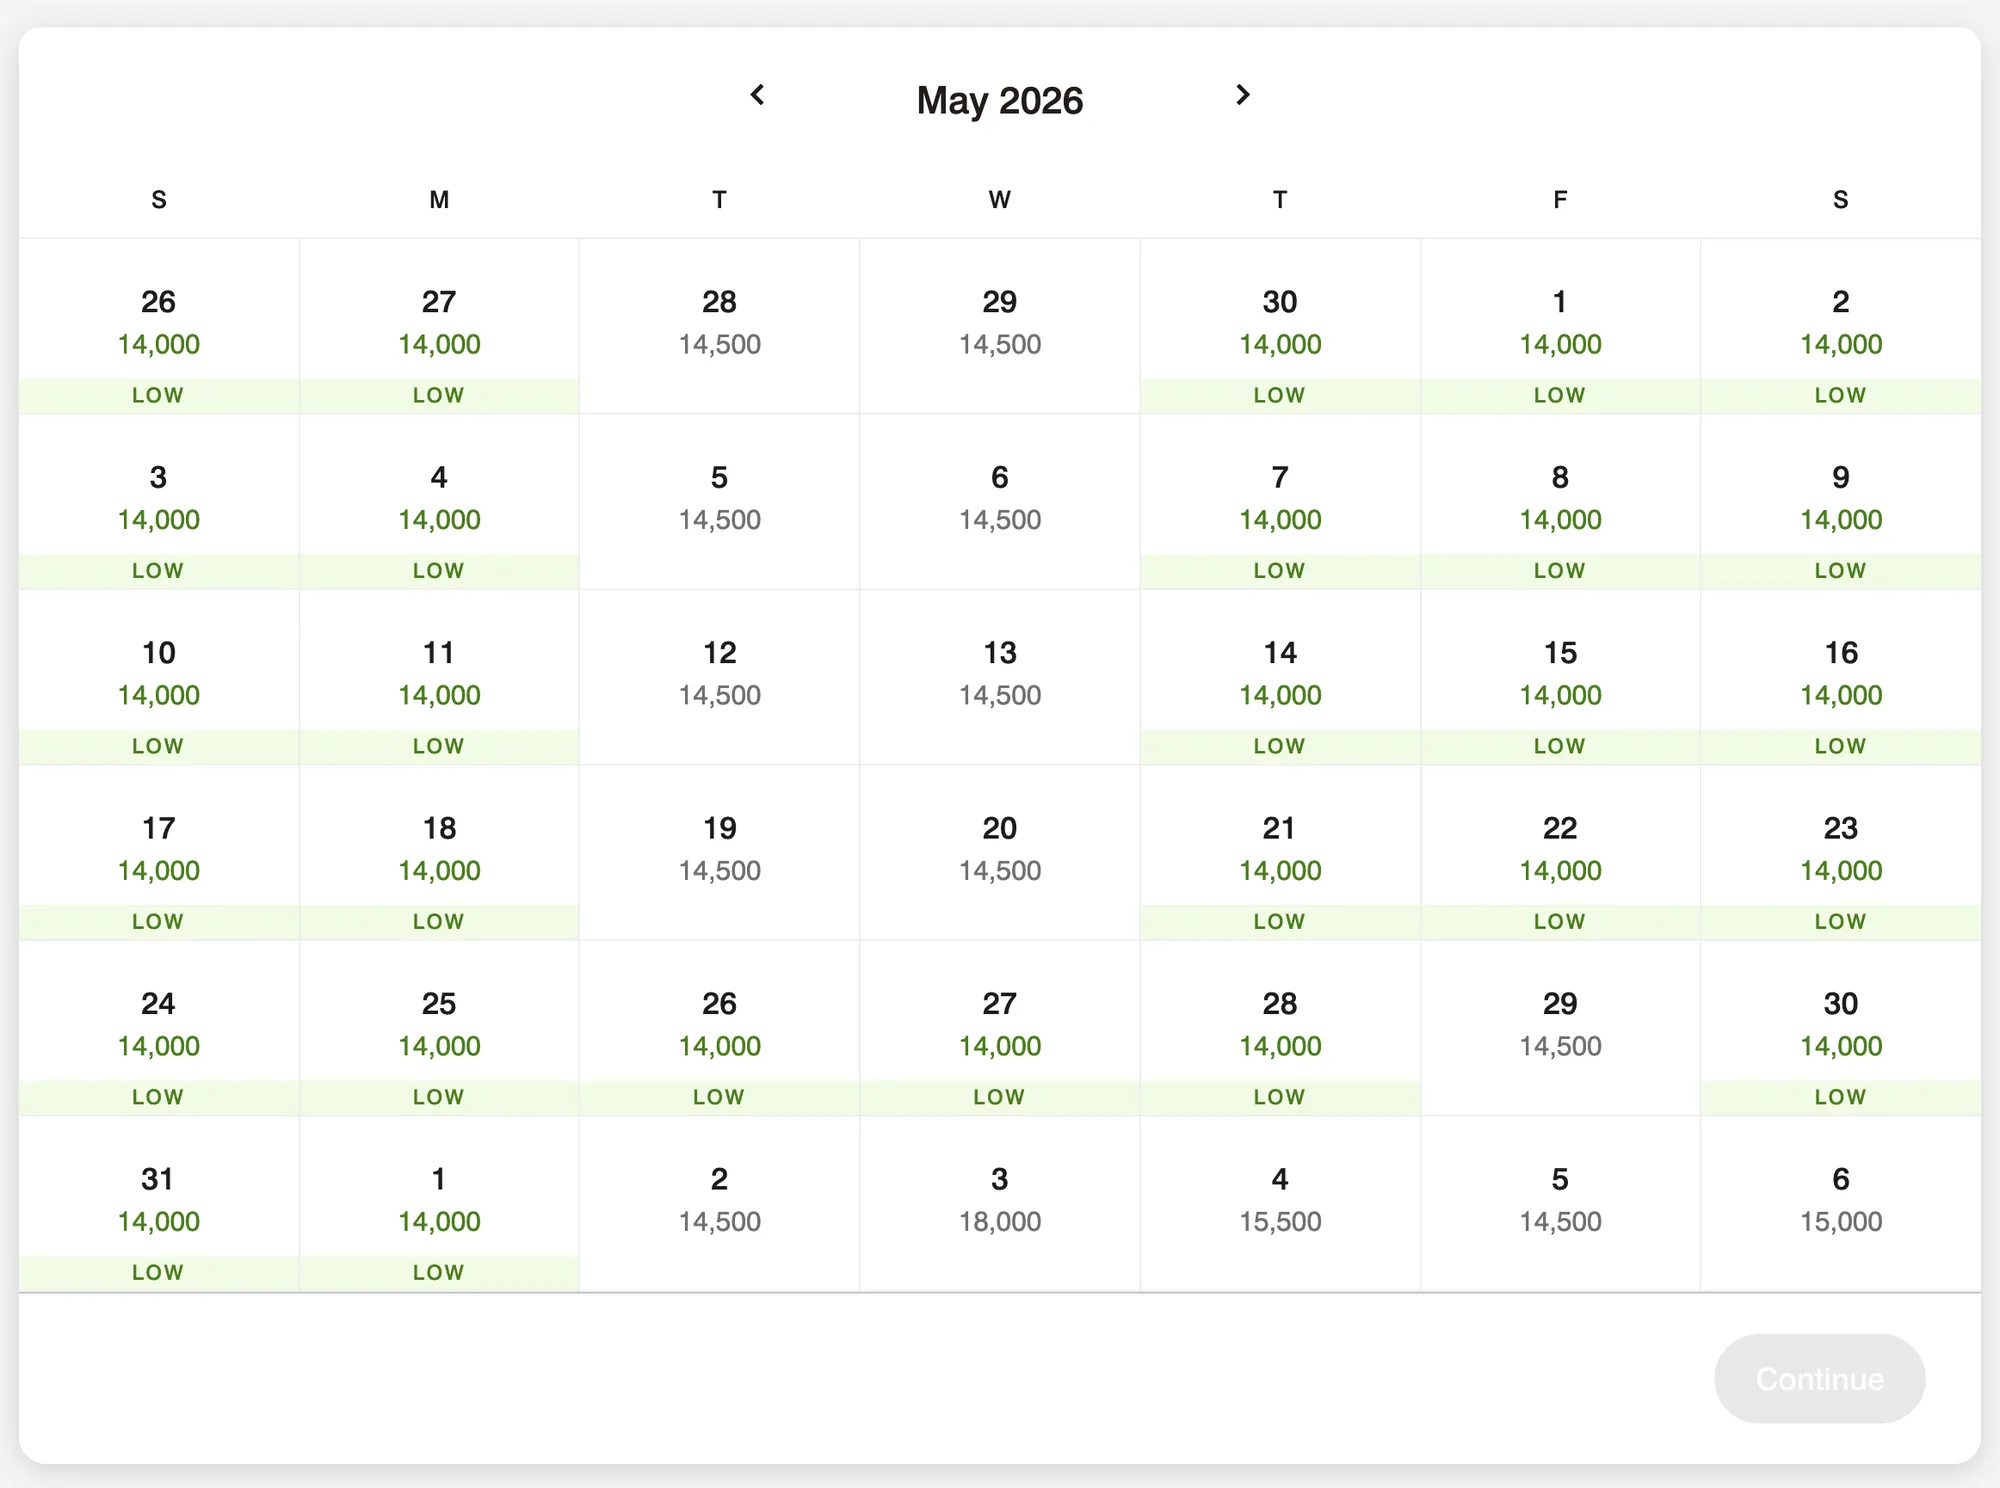Select May 17 low fare date
2000x1488 pixels.
point(159,853)
